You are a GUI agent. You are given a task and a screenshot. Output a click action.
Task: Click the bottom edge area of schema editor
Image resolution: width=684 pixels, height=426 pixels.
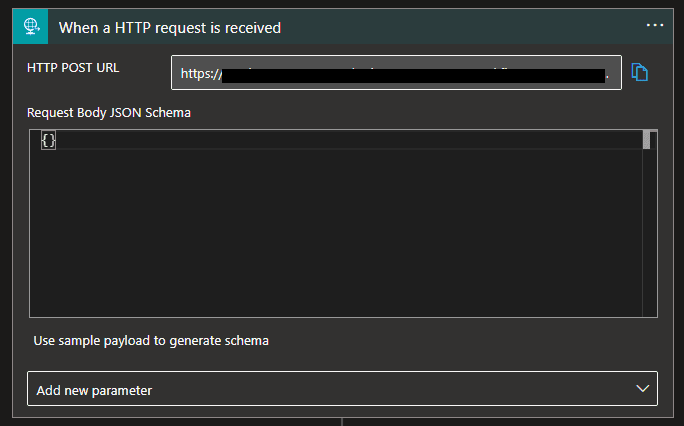point(335,312)
